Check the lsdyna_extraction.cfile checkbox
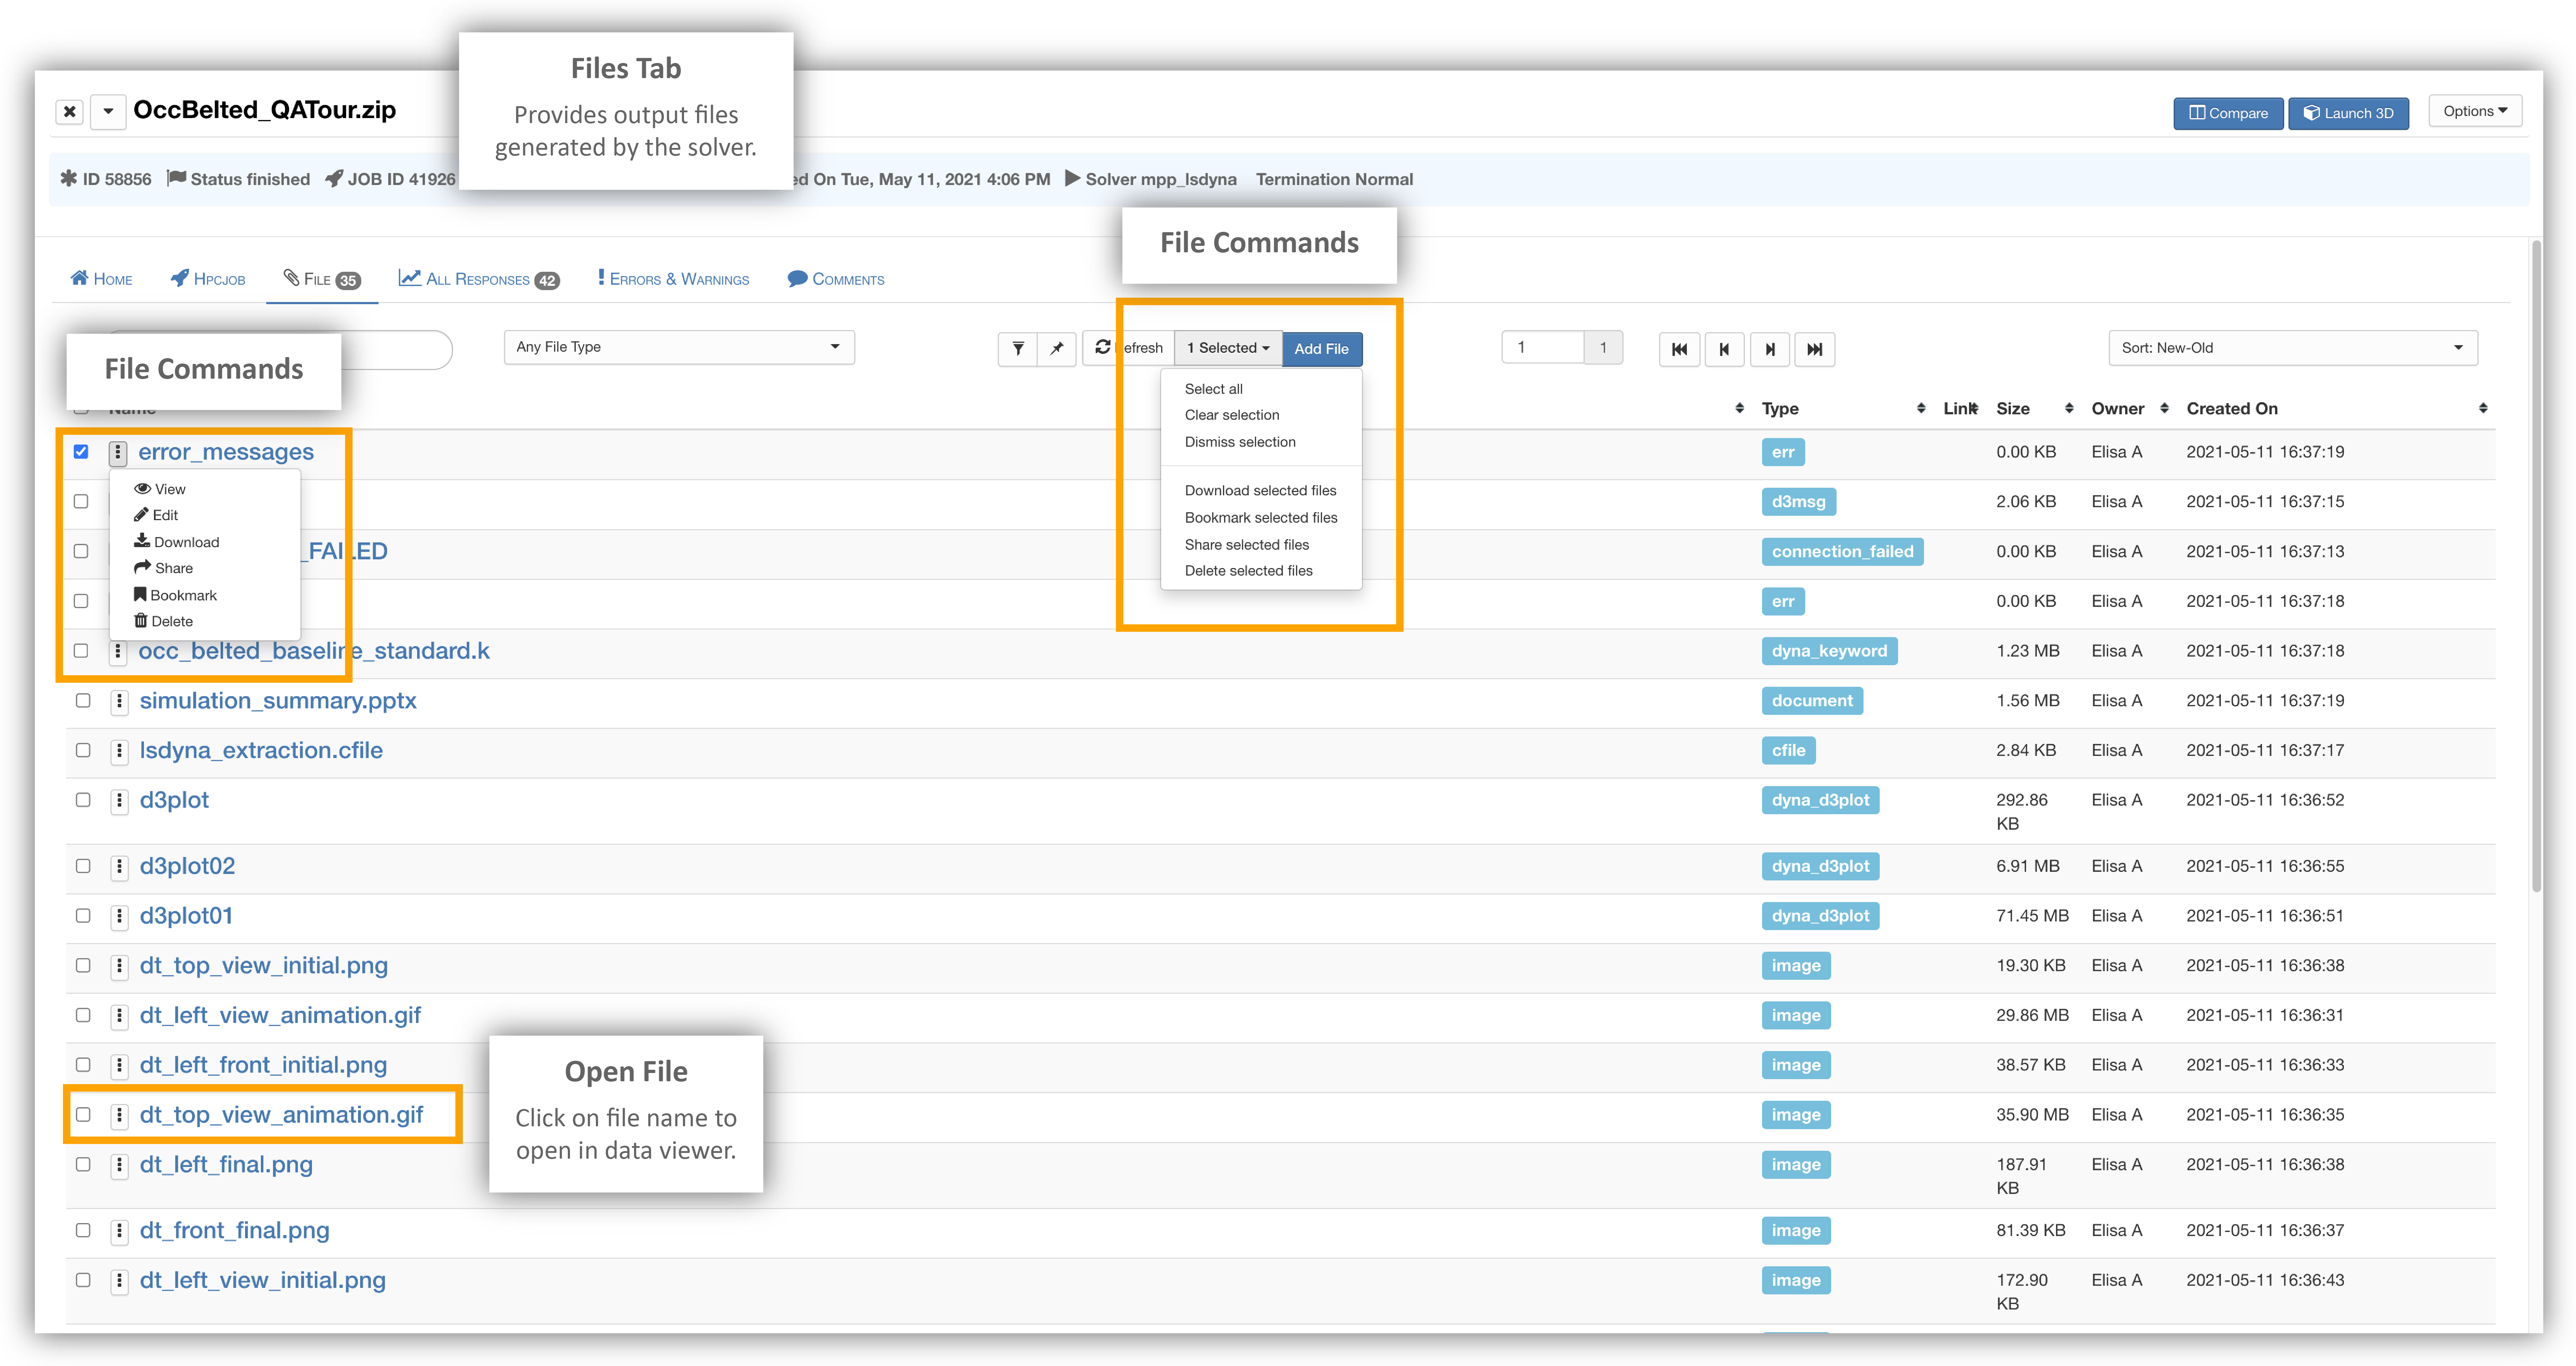Viewport: 2576px width, 1366px height. pyautogui.click(x=83, y=750)
